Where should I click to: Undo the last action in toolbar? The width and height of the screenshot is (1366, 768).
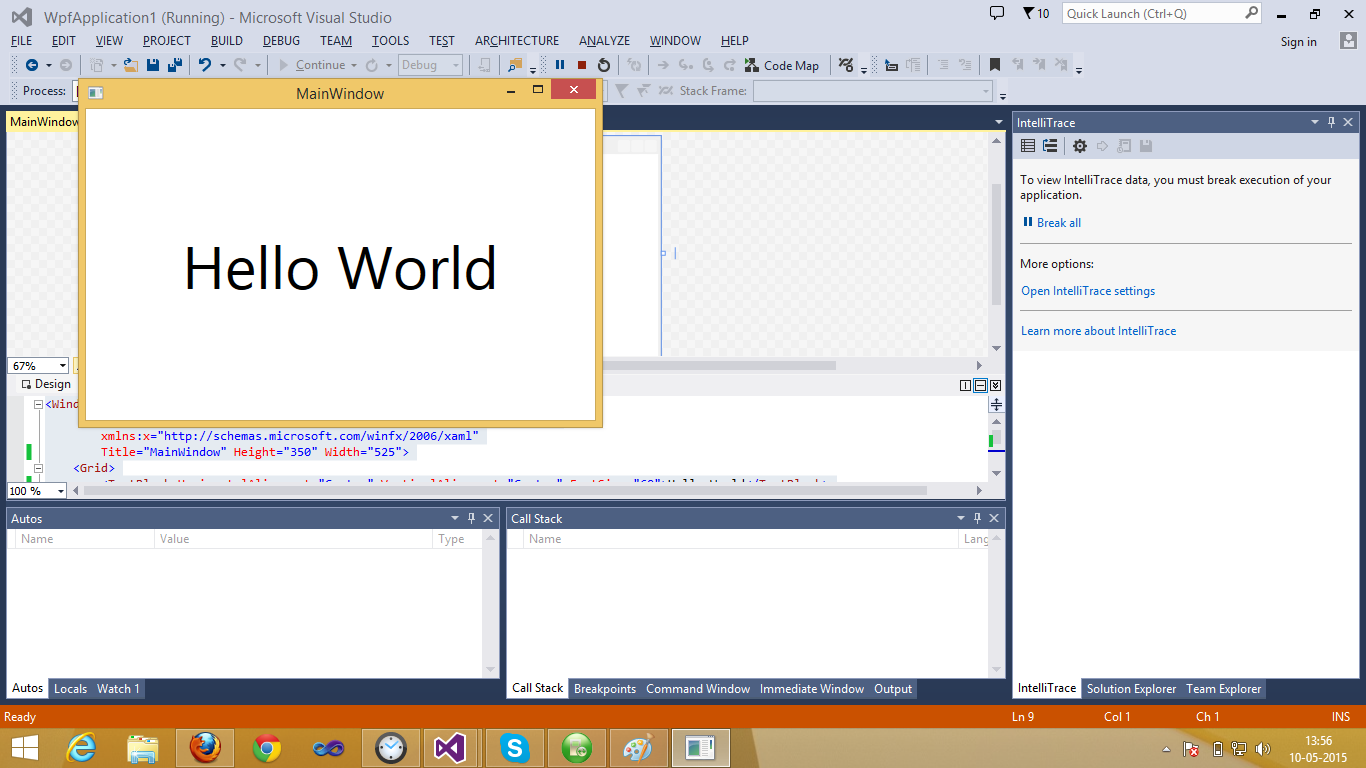204,65
